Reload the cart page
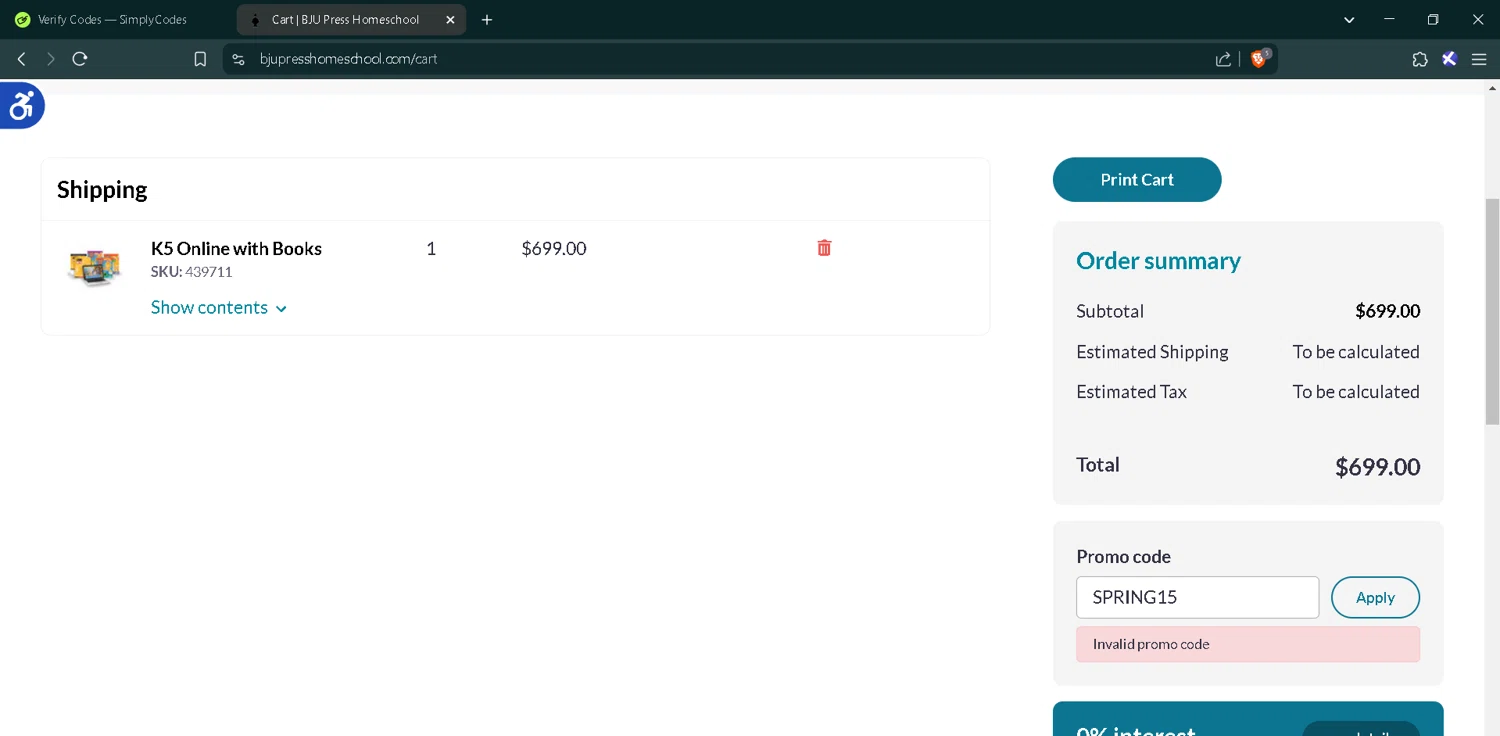Image resolution: width=1500 pixels, height=736 pixels. [x=80, y=59]
